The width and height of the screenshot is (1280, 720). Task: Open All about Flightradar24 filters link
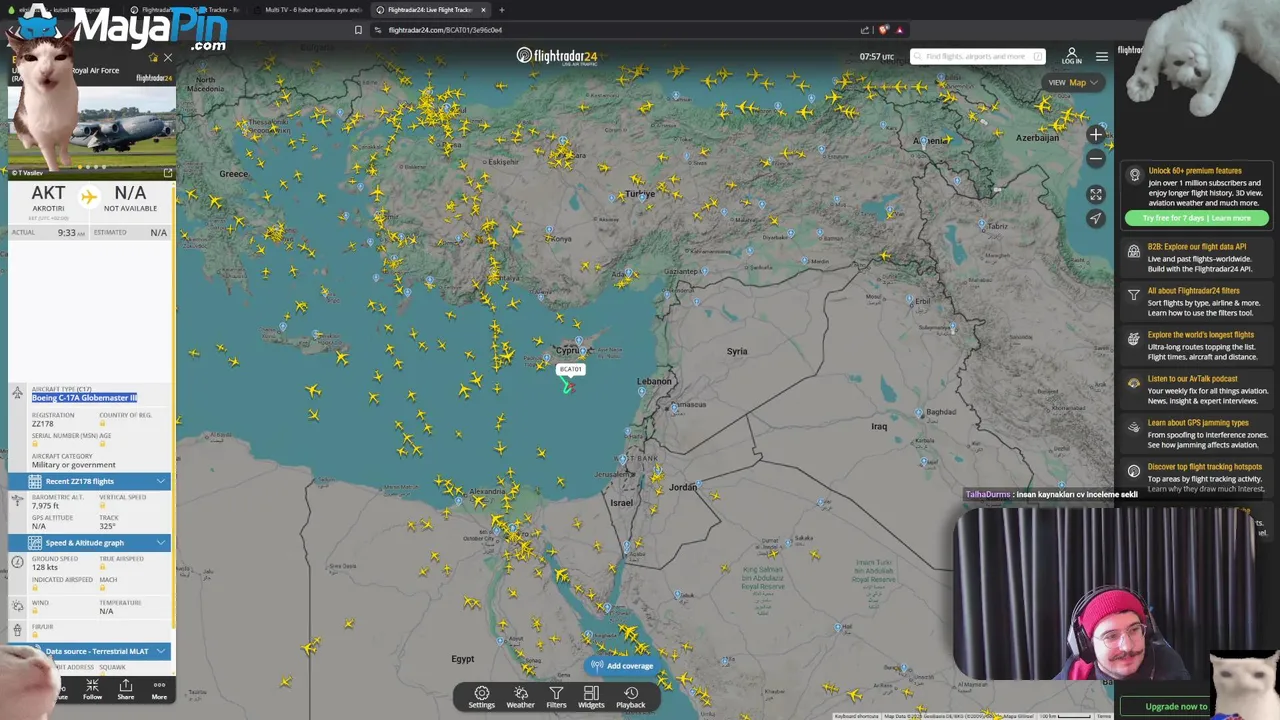pos(1193,291)
